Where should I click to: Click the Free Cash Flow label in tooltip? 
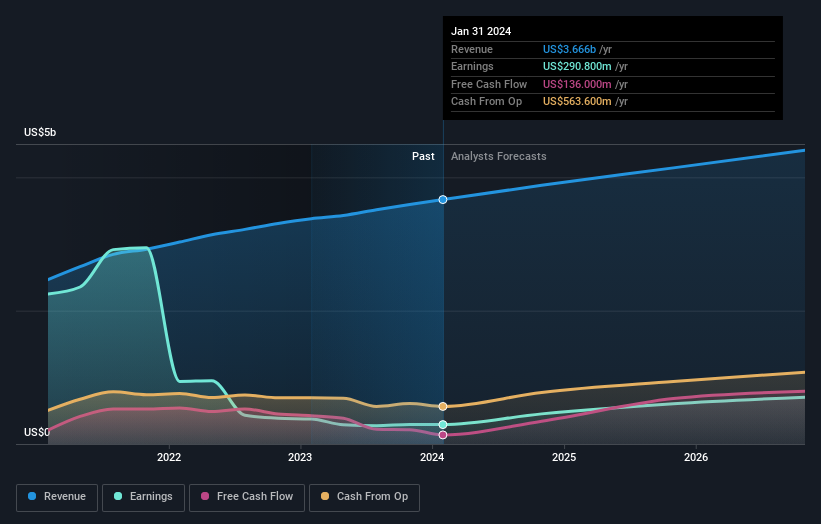point(489,84)
